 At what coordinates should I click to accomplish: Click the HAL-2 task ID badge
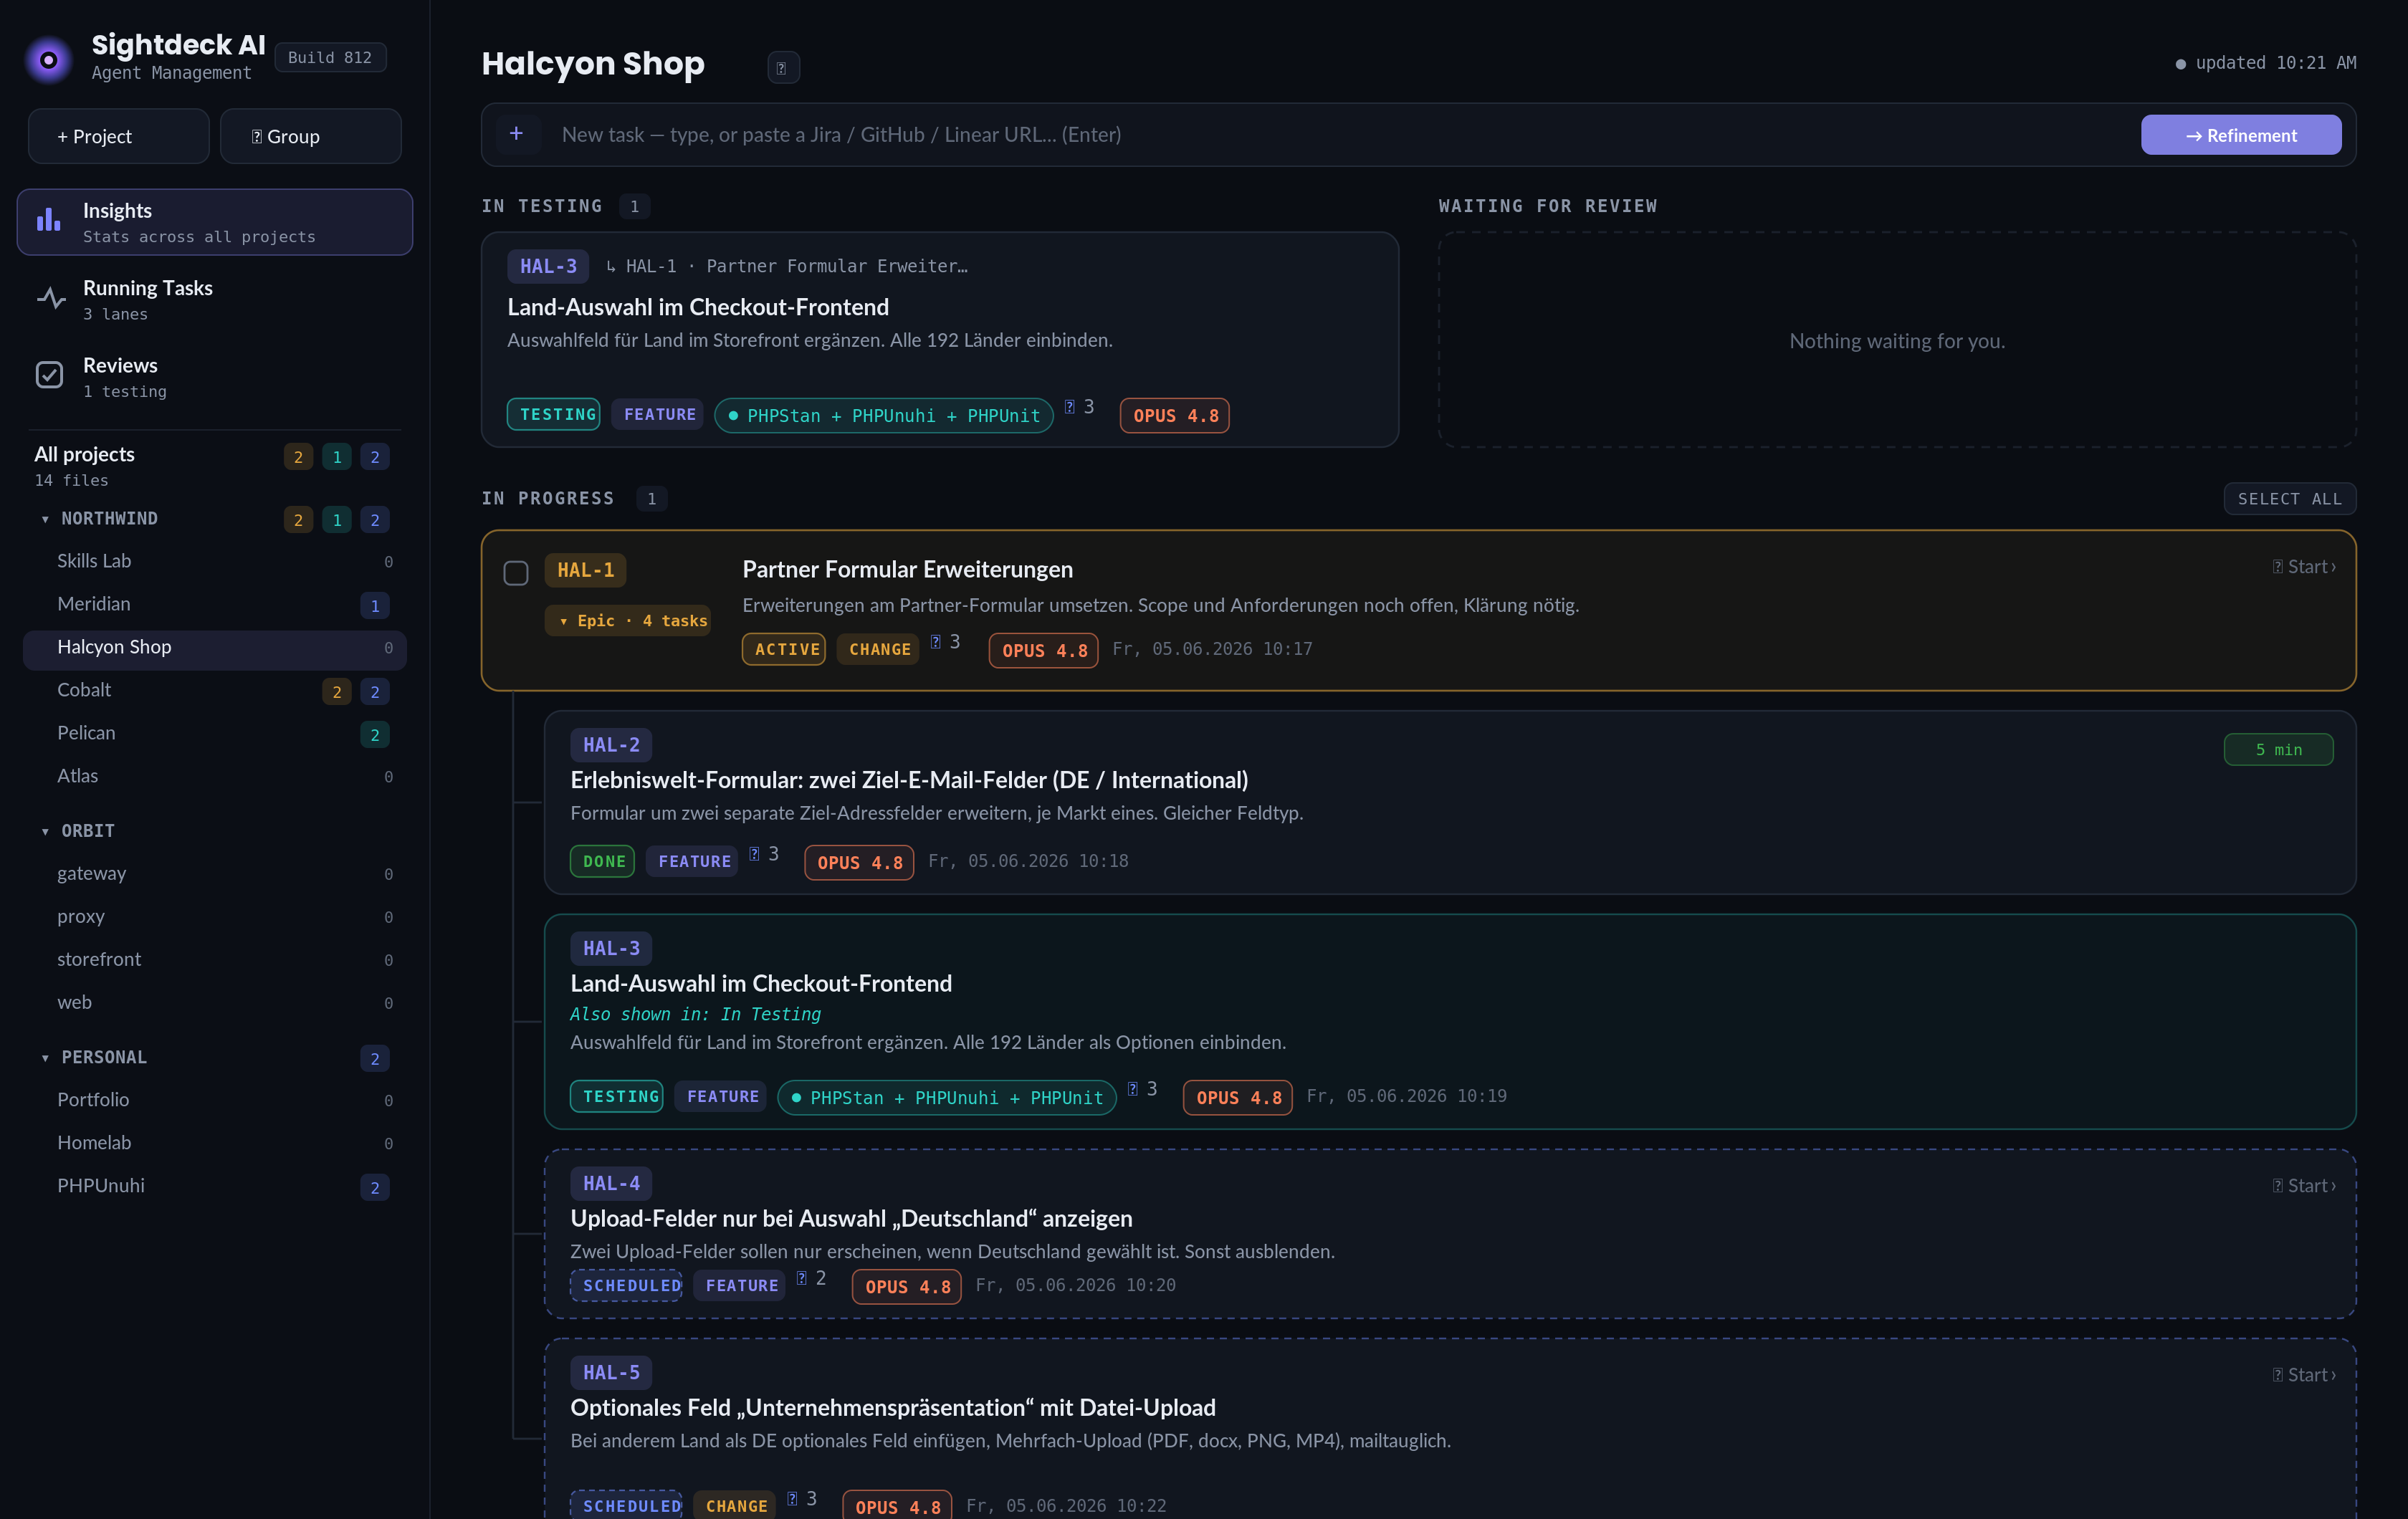611,745
